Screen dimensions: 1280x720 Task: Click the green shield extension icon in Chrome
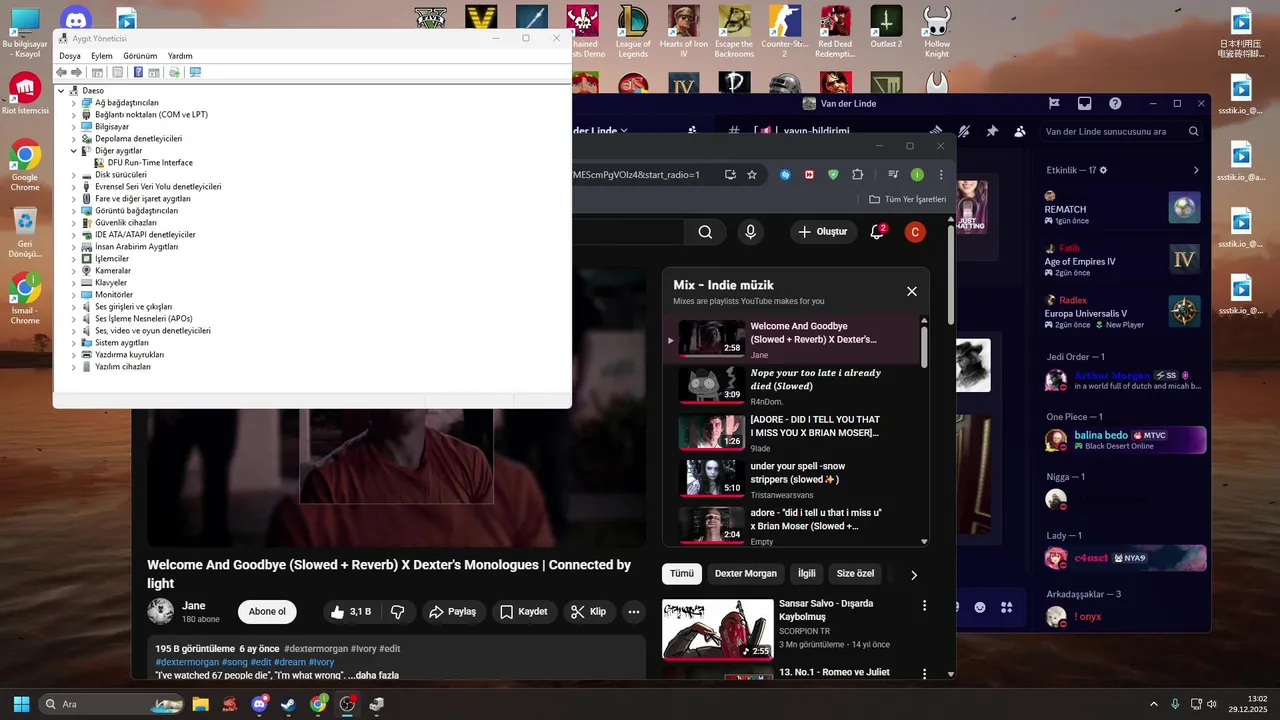tap(833, 174)
